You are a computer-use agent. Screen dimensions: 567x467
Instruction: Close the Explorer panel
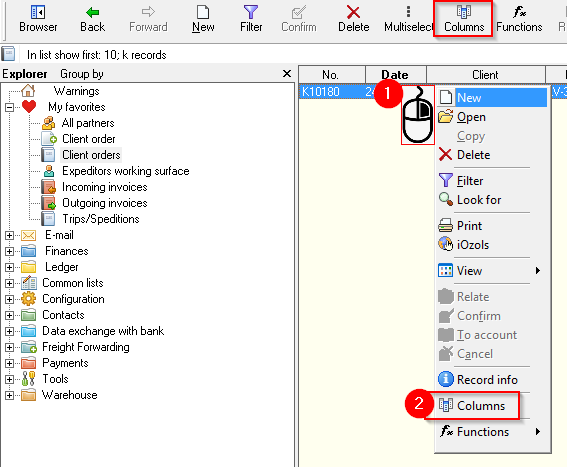coord(287,74)
